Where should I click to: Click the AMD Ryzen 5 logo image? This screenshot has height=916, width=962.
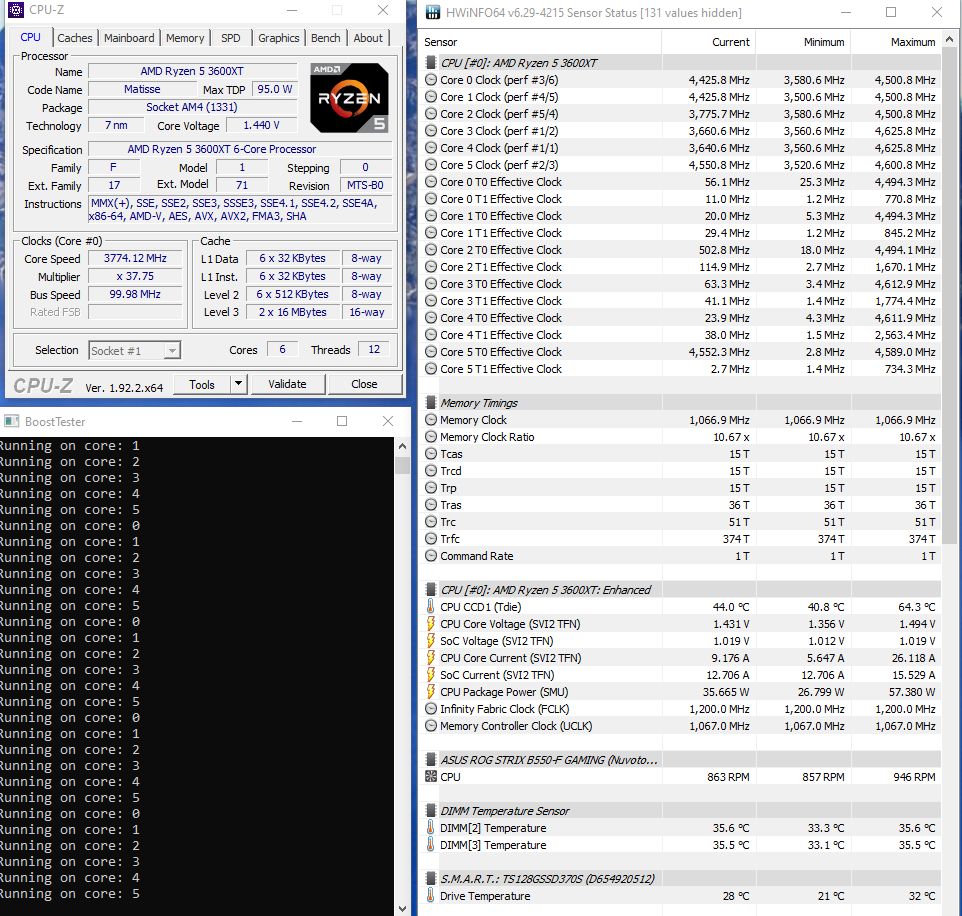(349, 98)
